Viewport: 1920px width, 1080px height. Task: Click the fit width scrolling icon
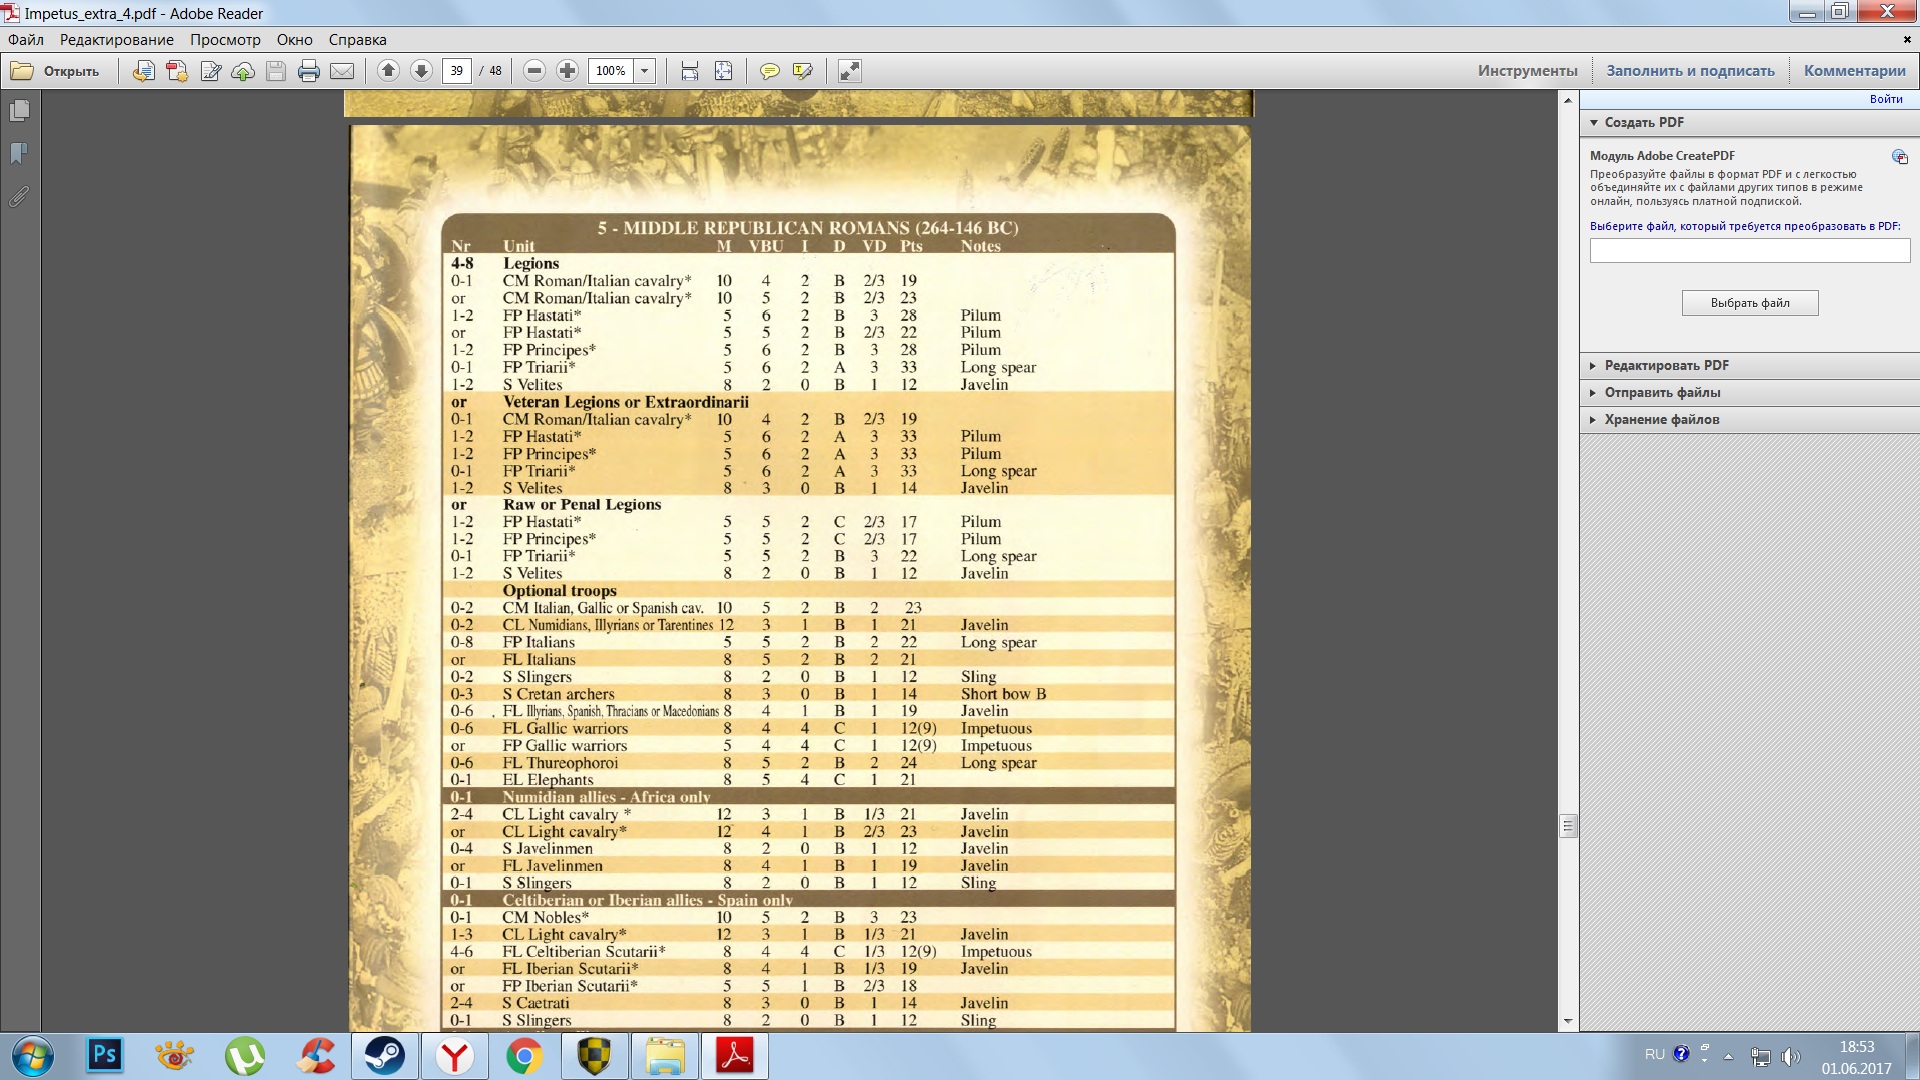690,71
